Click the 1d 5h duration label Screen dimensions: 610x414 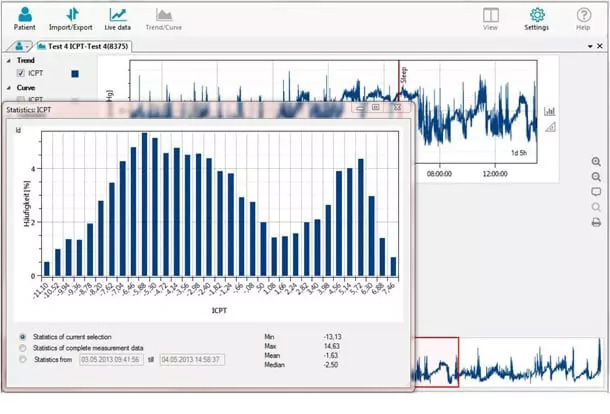tap(519, 153)
